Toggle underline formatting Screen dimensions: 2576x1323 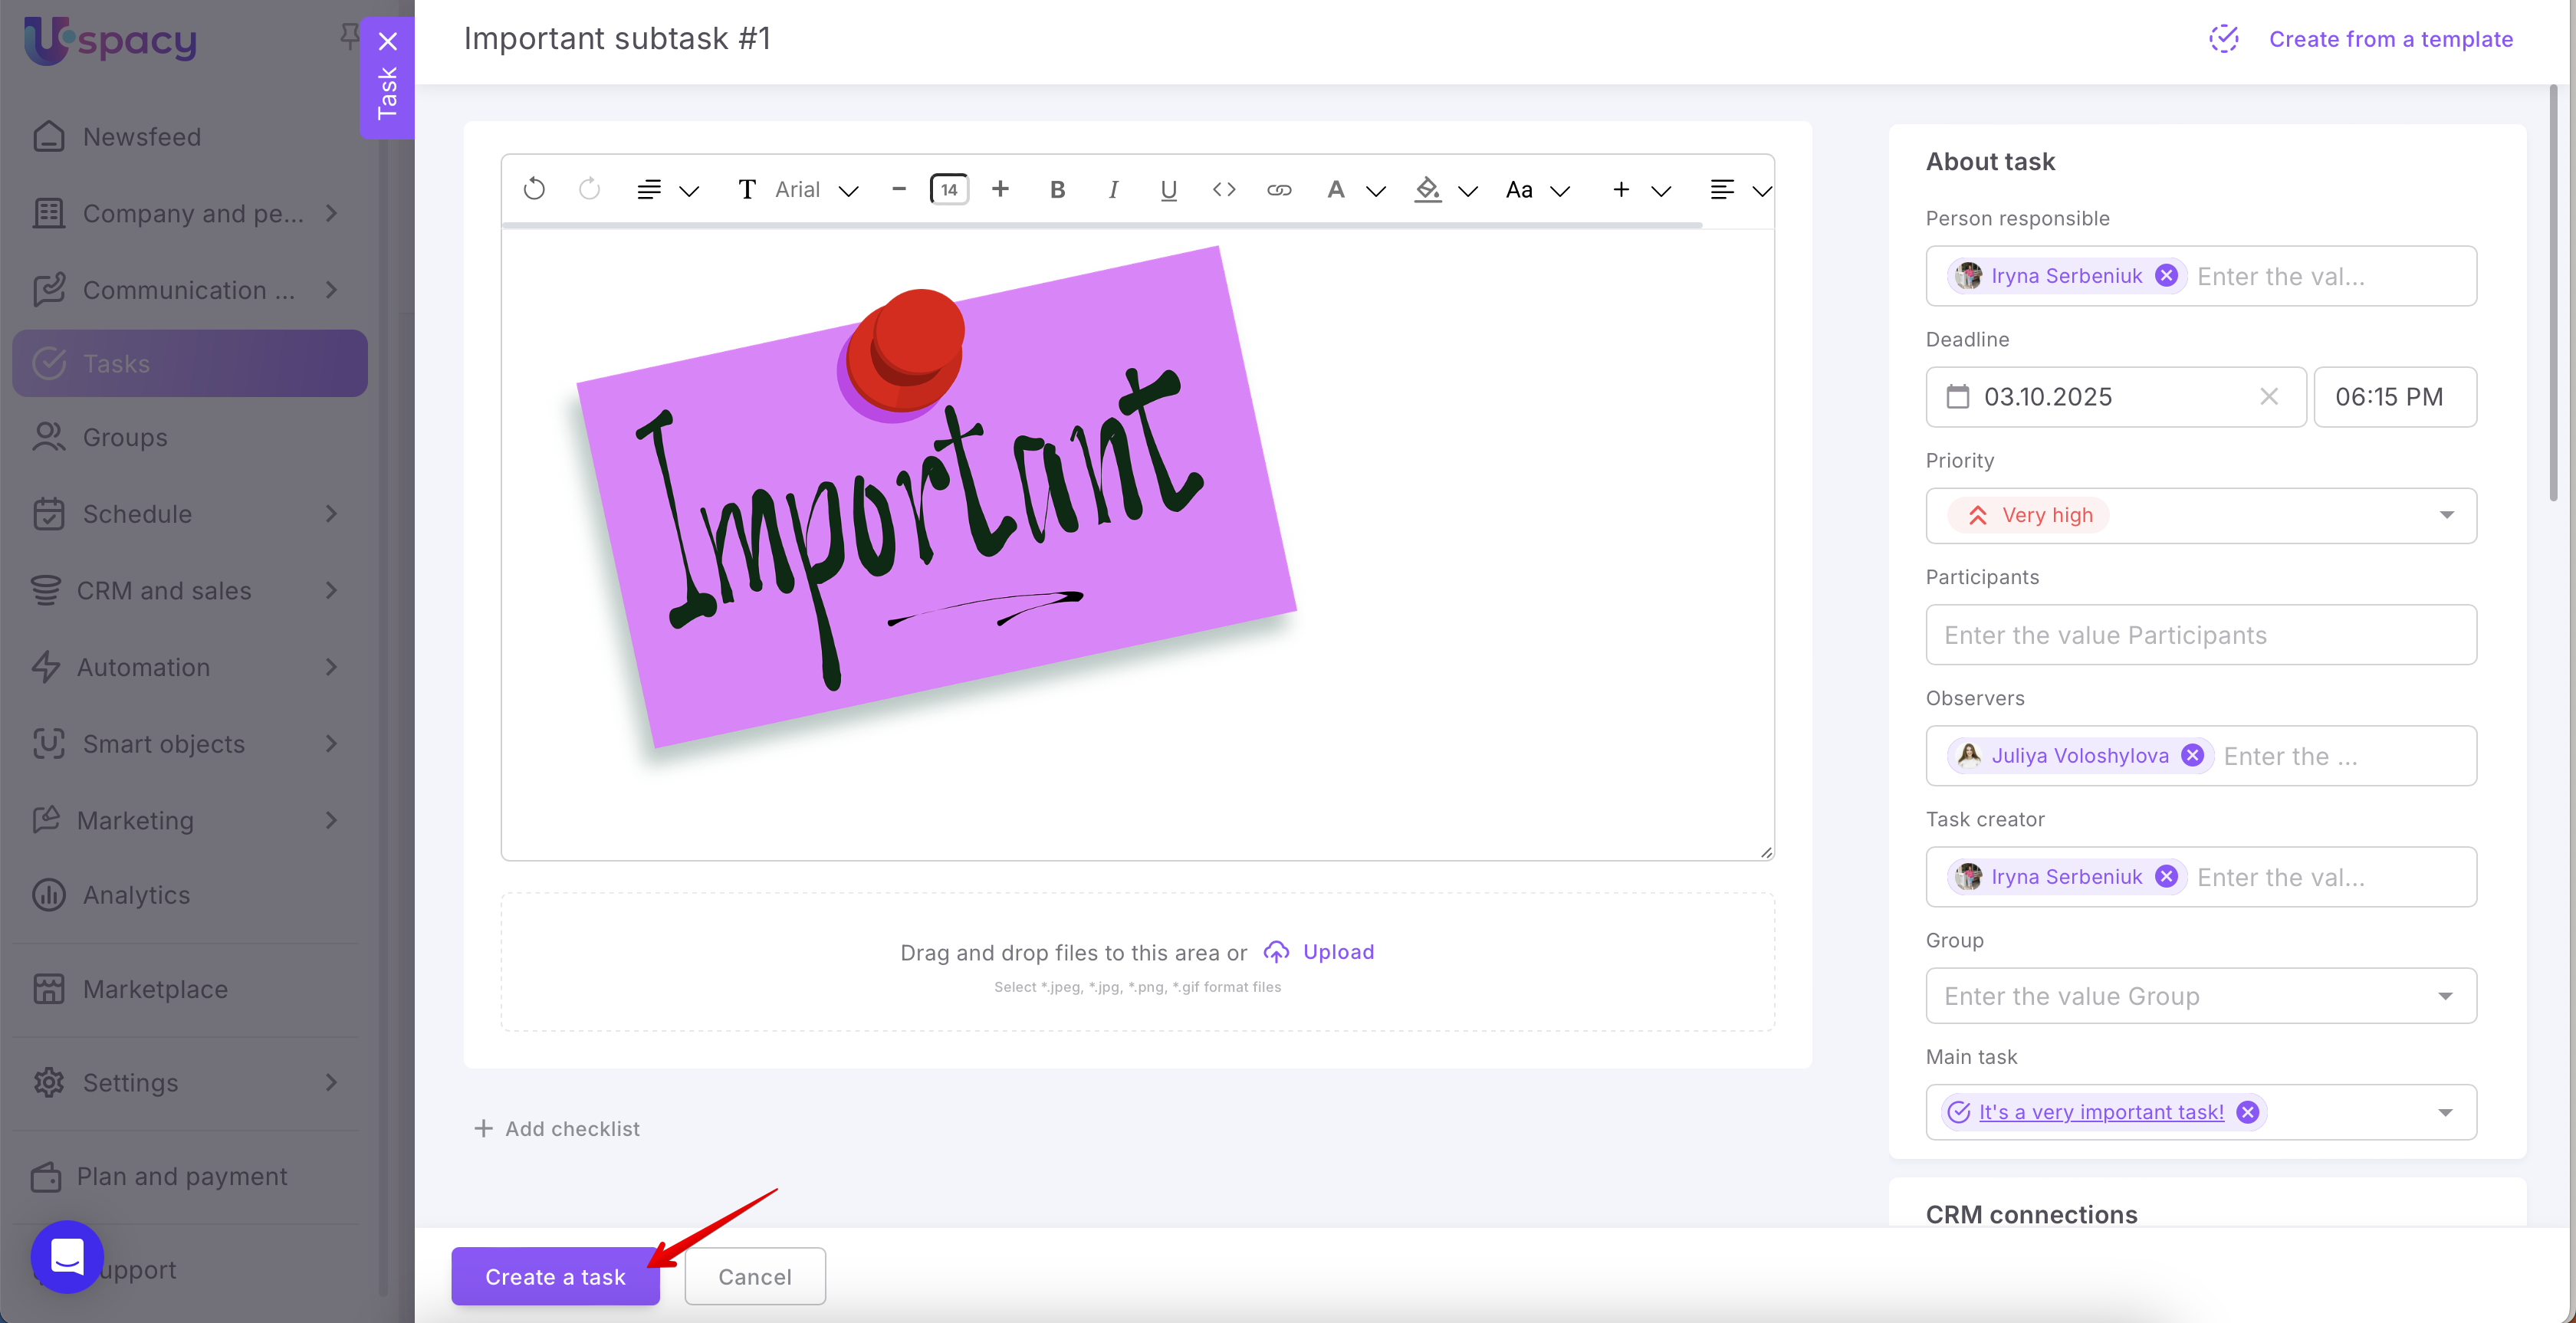click(x=1168, y=189)
